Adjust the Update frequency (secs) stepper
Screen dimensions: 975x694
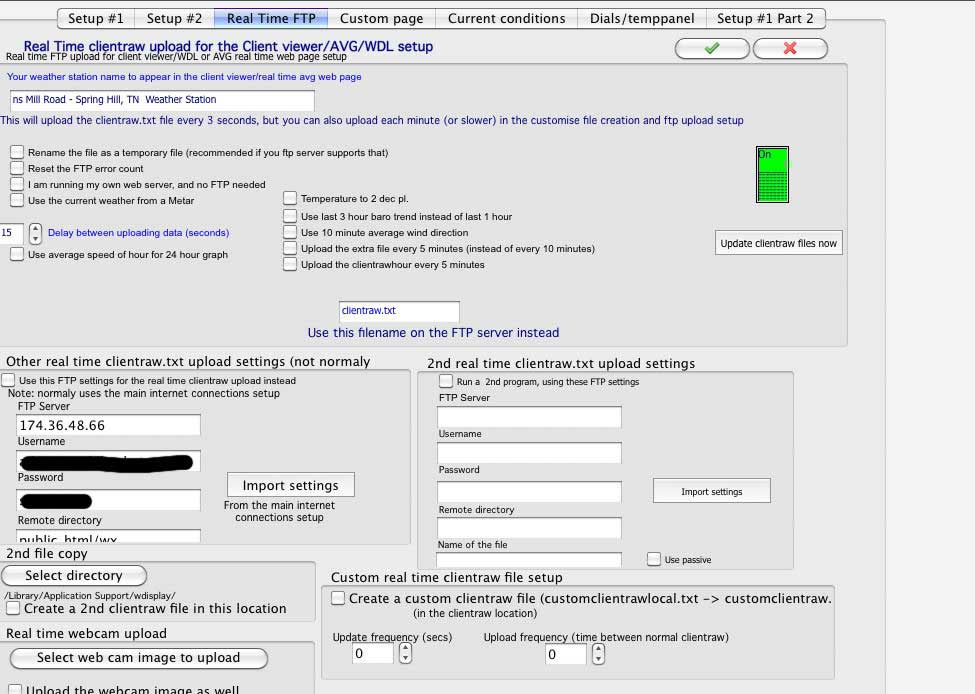(405, 653)
